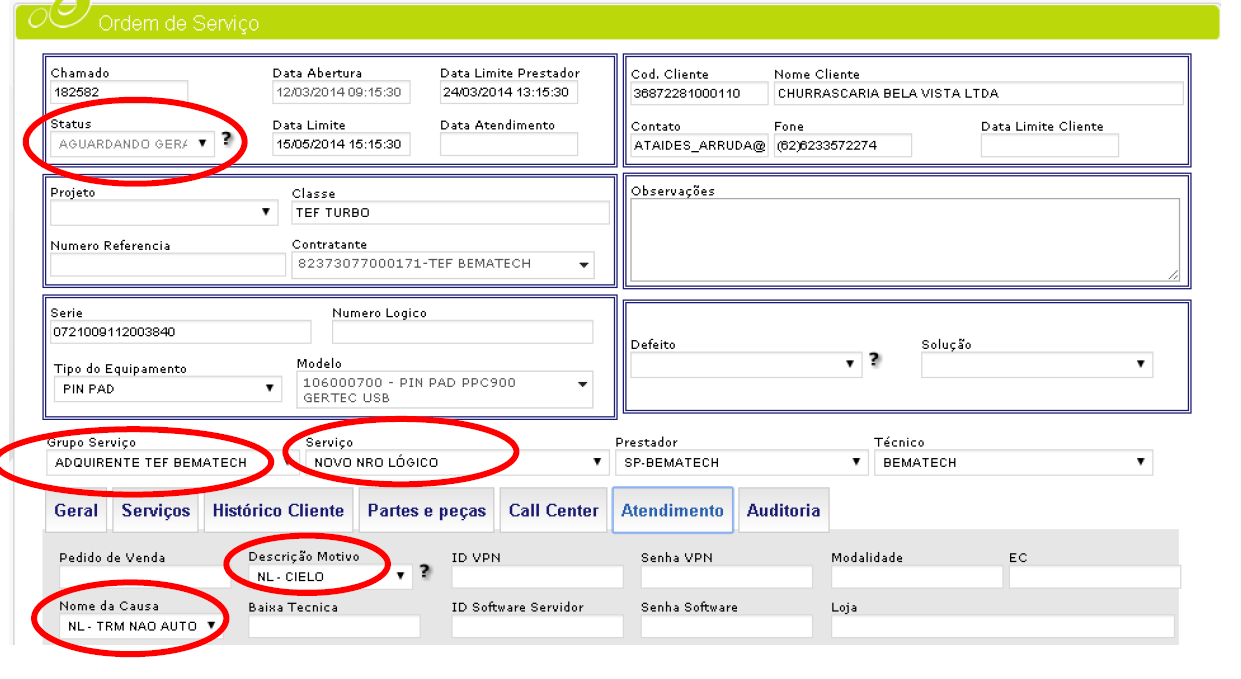Click the help icon beside Descrição Motivo
Screen dimensions: 1241x679
click(x=425, y=572)
